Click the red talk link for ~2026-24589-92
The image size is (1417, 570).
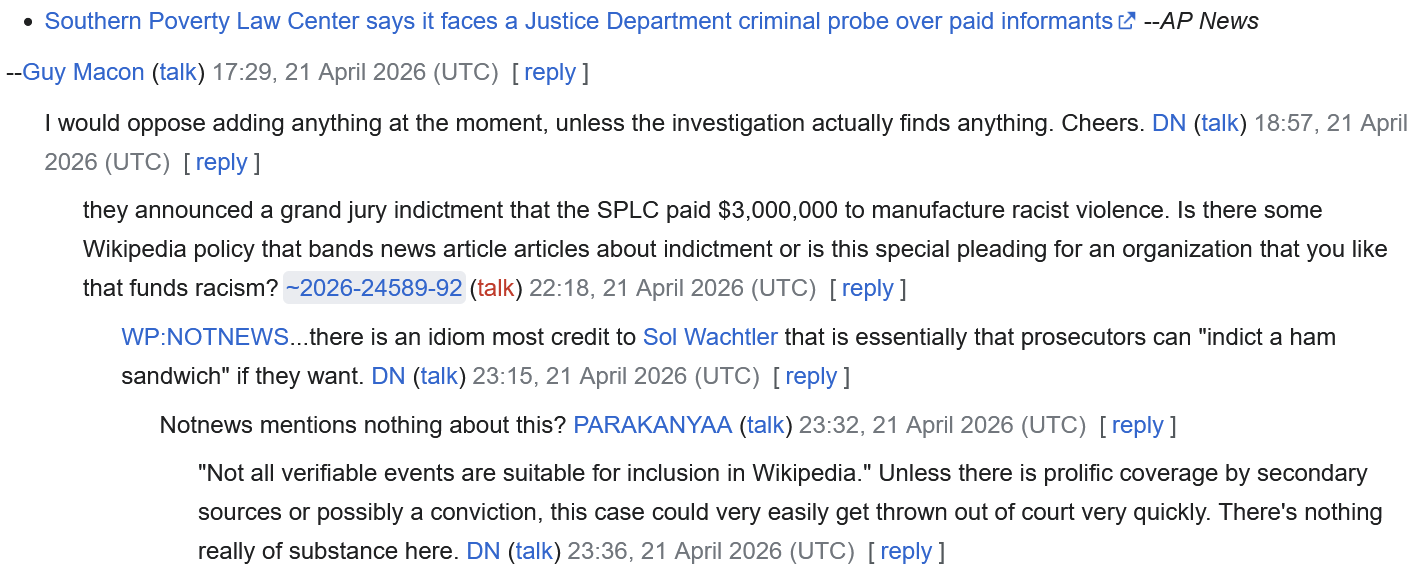[496, 288]
